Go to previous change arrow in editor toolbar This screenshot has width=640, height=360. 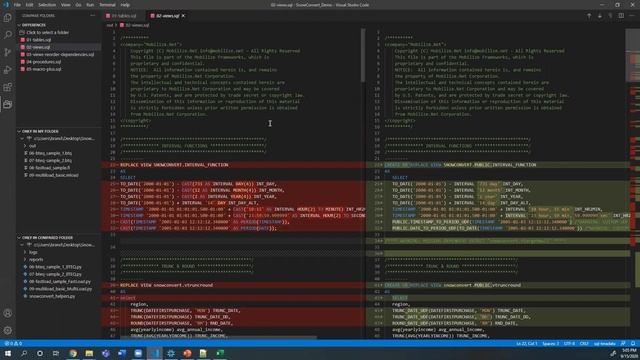[589, 16]
